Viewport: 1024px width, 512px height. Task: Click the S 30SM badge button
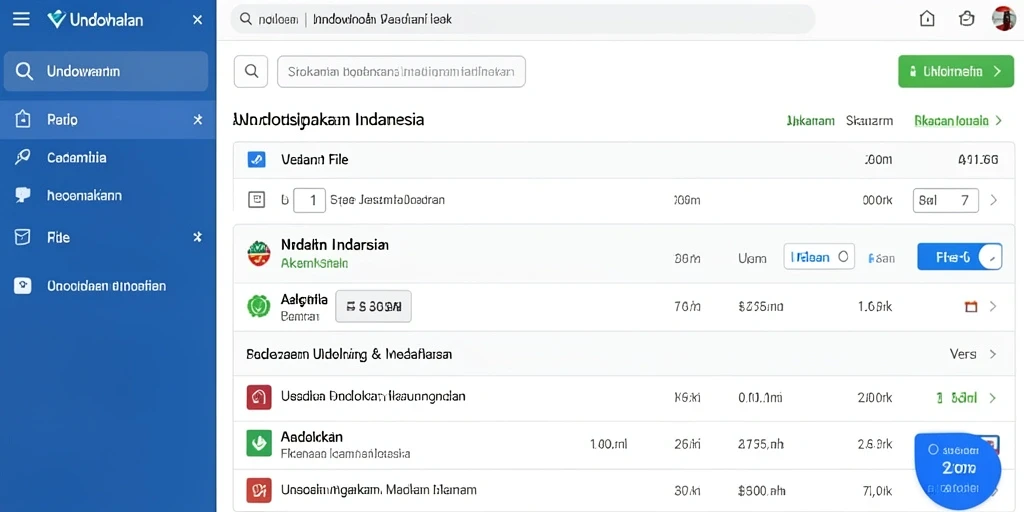tap(374, 306)
